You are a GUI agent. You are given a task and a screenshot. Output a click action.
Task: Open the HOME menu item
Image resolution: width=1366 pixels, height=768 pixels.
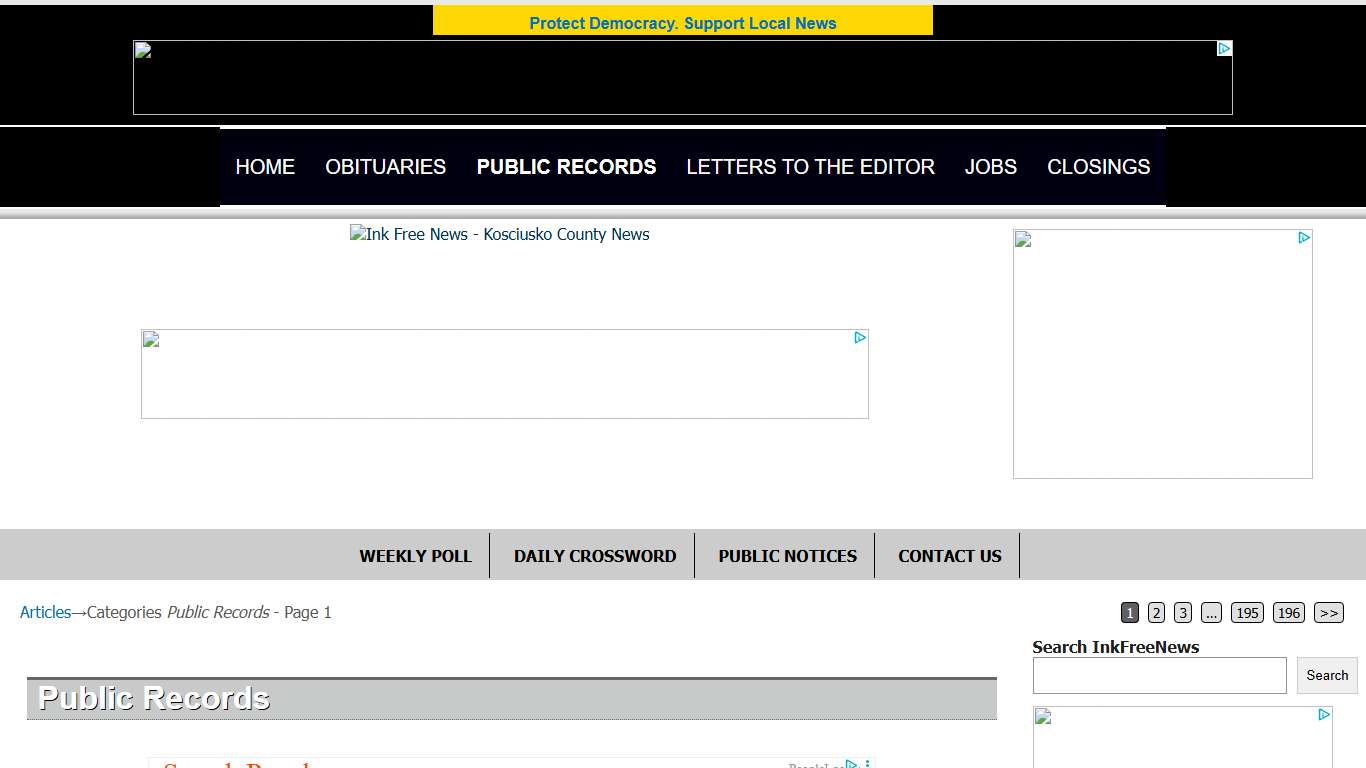point(265,167)
